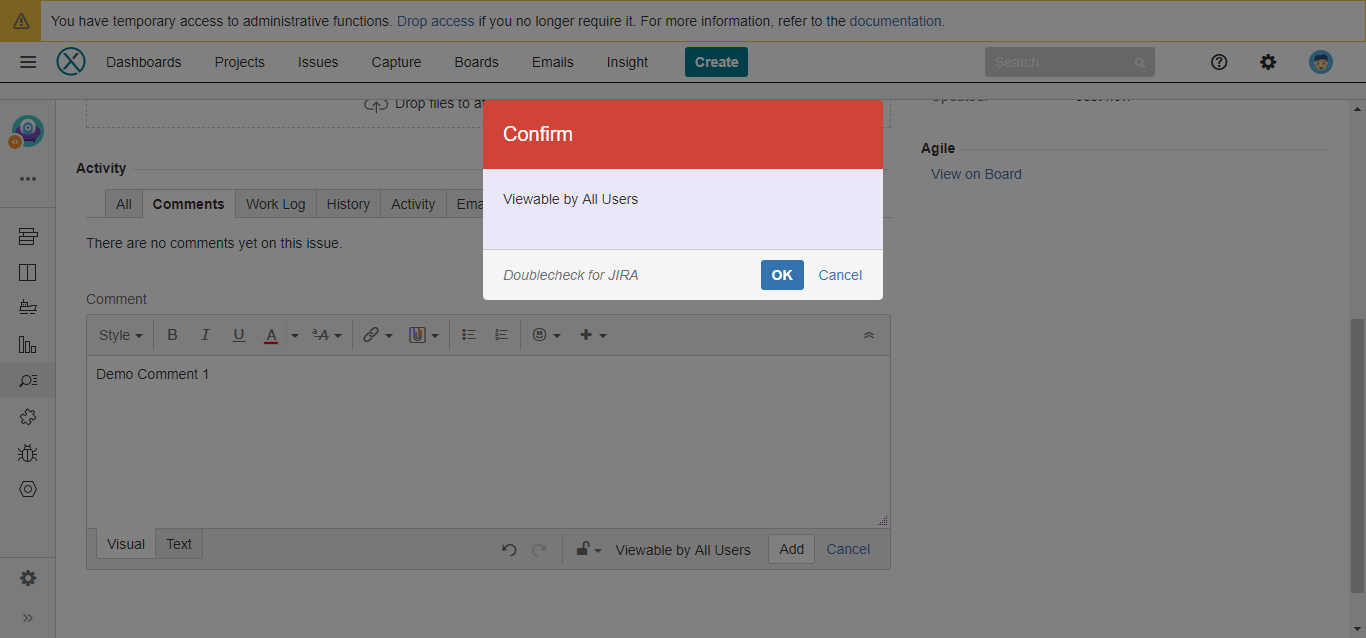Open the plus insert-other dropdown
Screen dimensions: 1366x638
click(593, 335)
